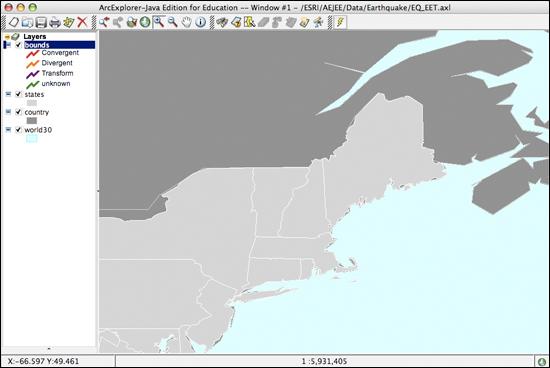This screenshot has height=368, width=550.
Task: Click the red Convergent line symbol
Action: (x=33, y=54)
